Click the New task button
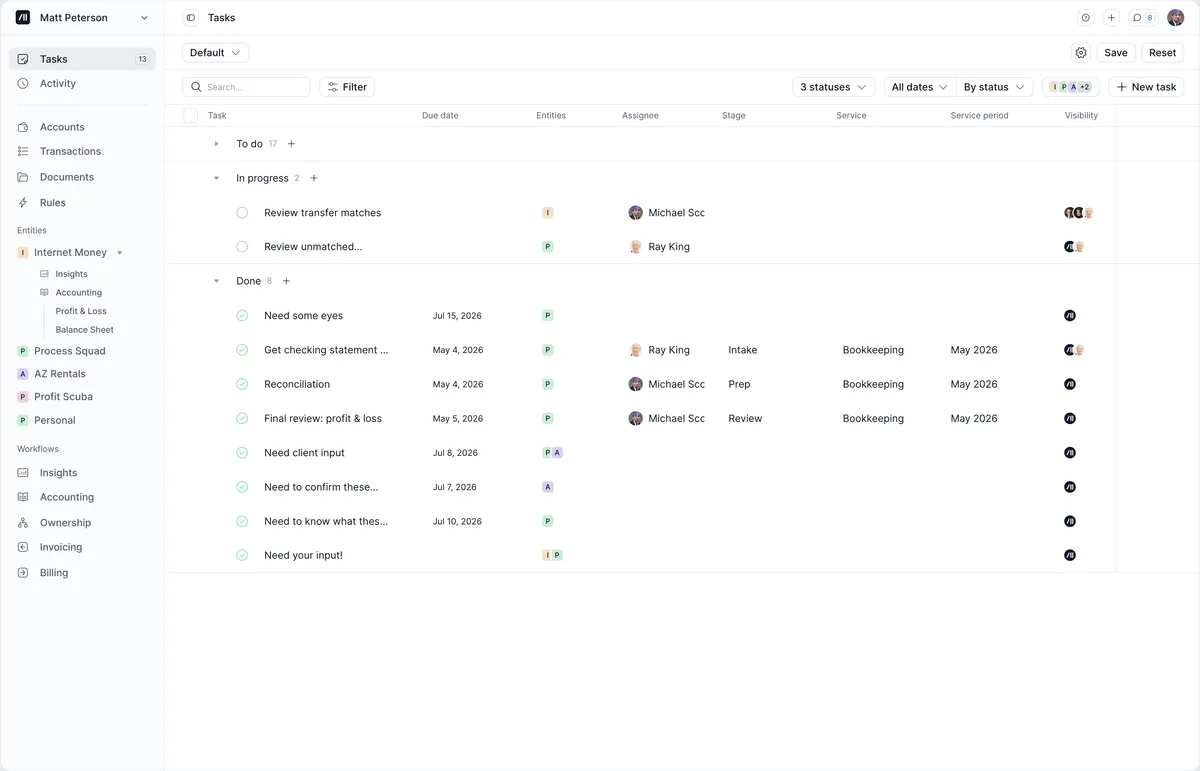 point(1146,87)
